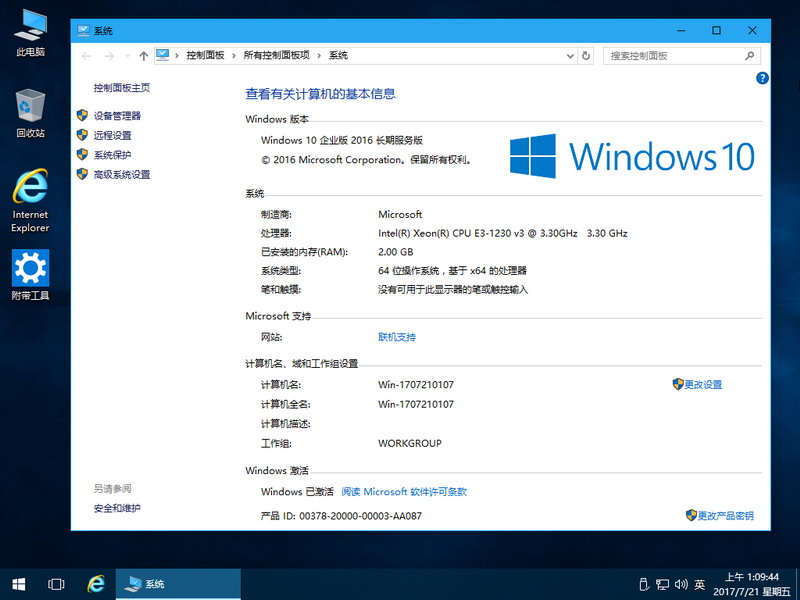Open 此电脑 desktop icon
Image resolution: width=800 pixels, height=600 pixels.
tap(31, 32)
